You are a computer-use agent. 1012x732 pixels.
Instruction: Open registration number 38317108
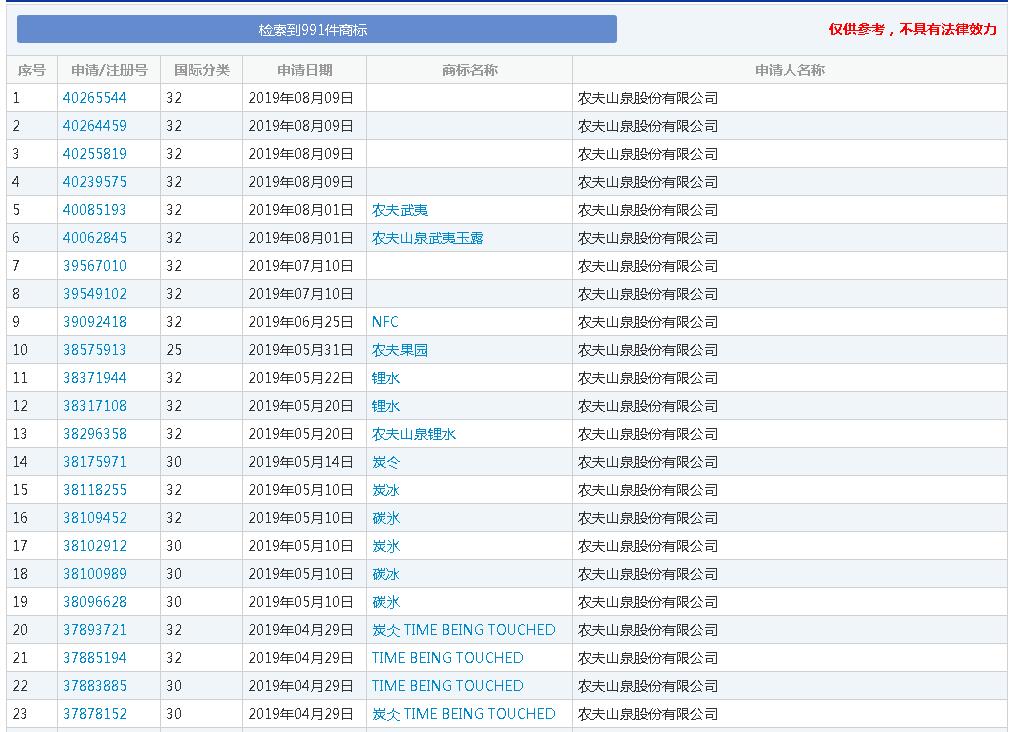click(95, 406)
